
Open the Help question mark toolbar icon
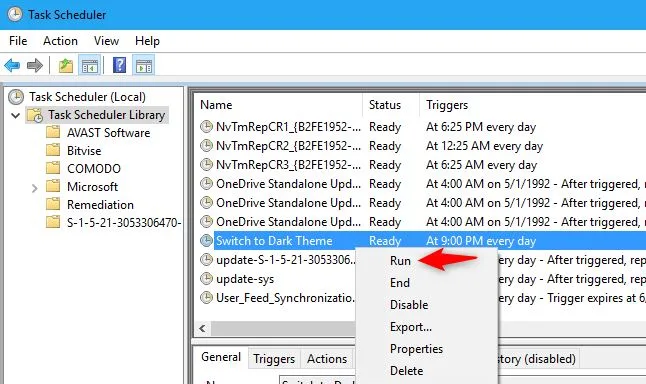(119, 65)
